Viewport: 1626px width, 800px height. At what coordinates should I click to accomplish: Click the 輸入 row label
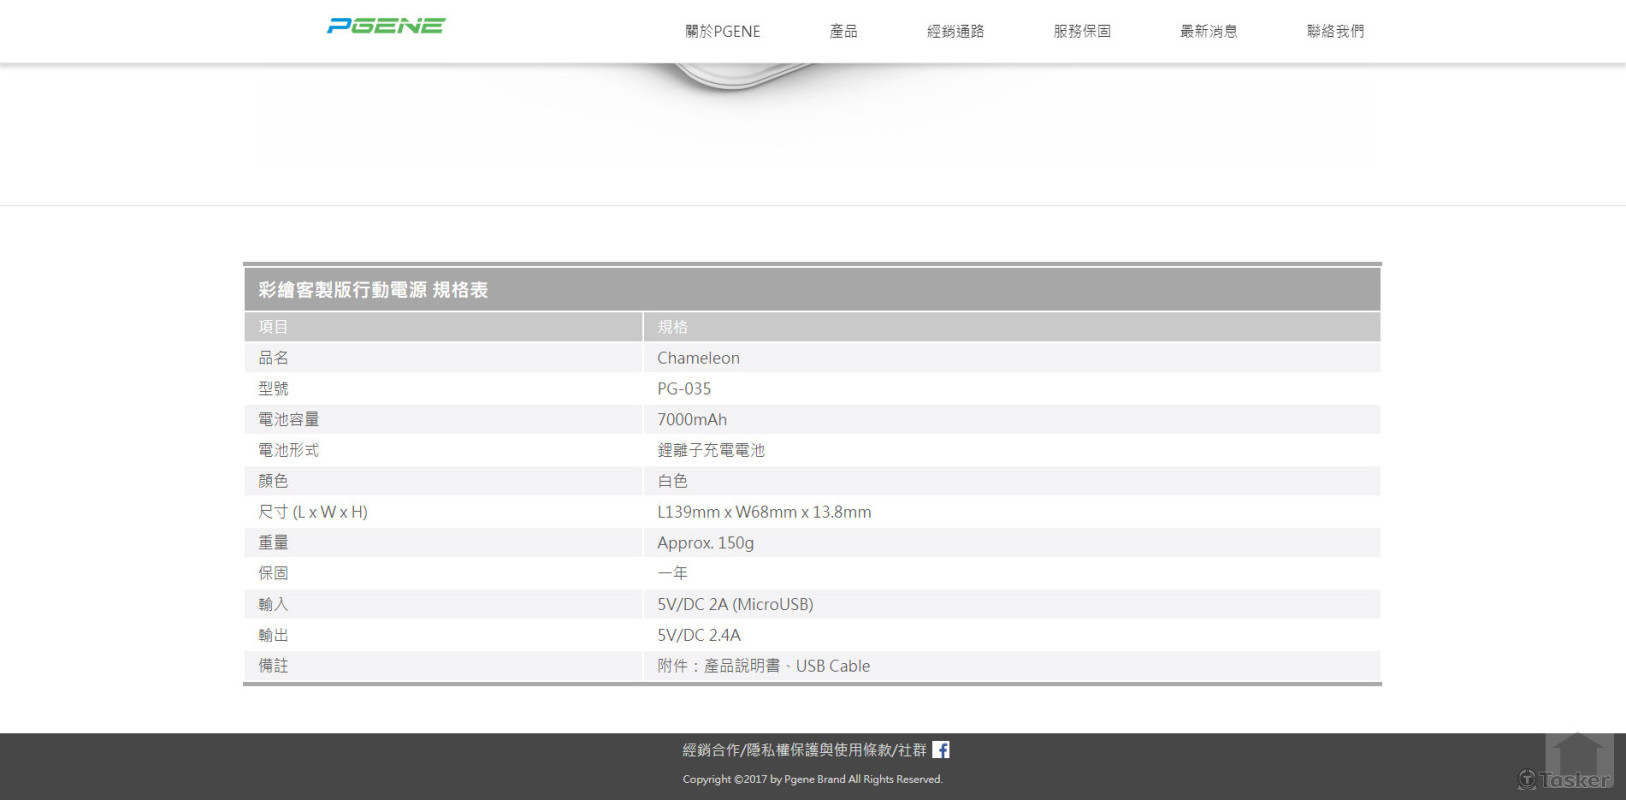click(273, 604)
